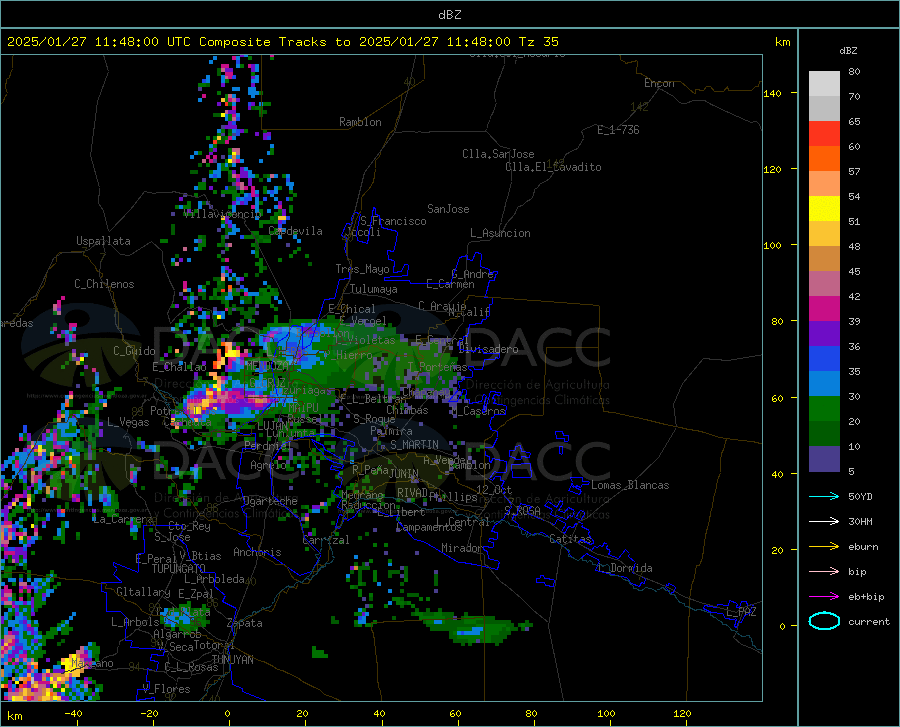
Task: Click the Ugarteche map label
Action: point(270,501)
